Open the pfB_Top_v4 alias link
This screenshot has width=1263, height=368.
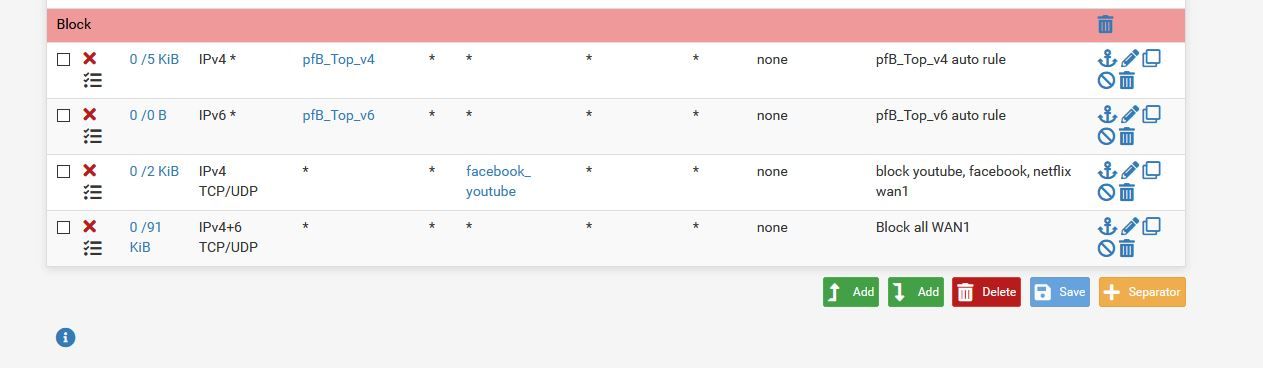coord(339,59)
